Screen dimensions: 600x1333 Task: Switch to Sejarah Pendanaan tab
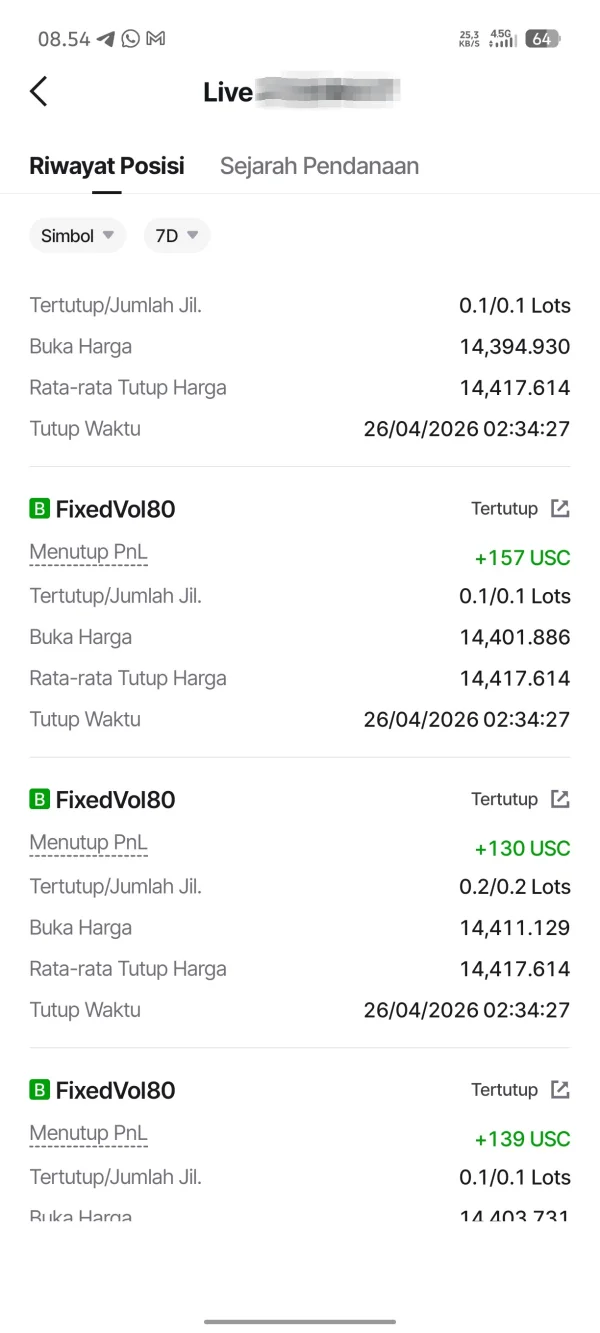click(319, 166)
